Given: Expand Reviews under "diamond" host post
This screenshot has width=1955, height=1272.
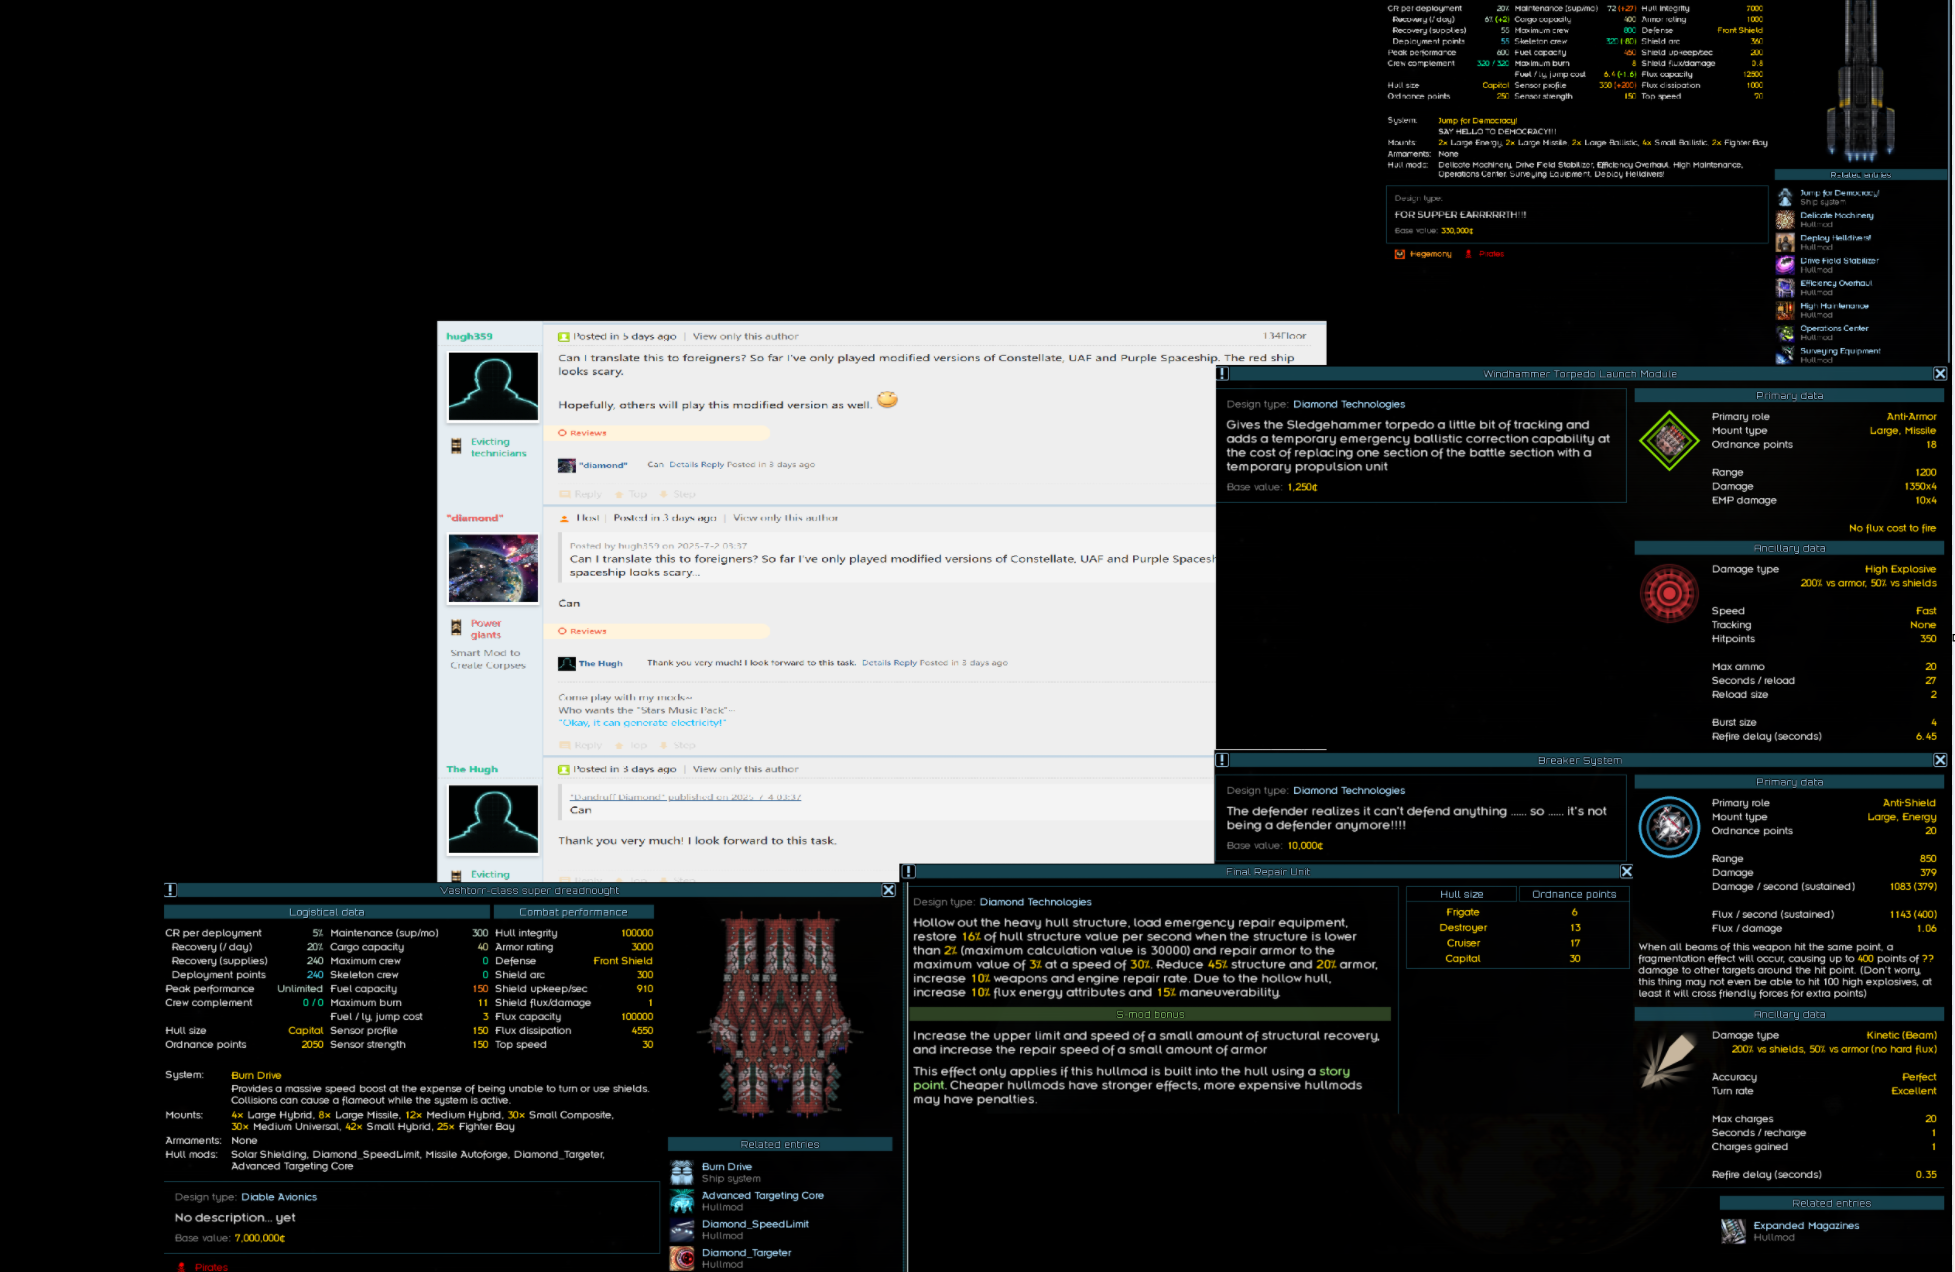Looking at the screenshot, I should pyautogui.click(x=588, y=631).
